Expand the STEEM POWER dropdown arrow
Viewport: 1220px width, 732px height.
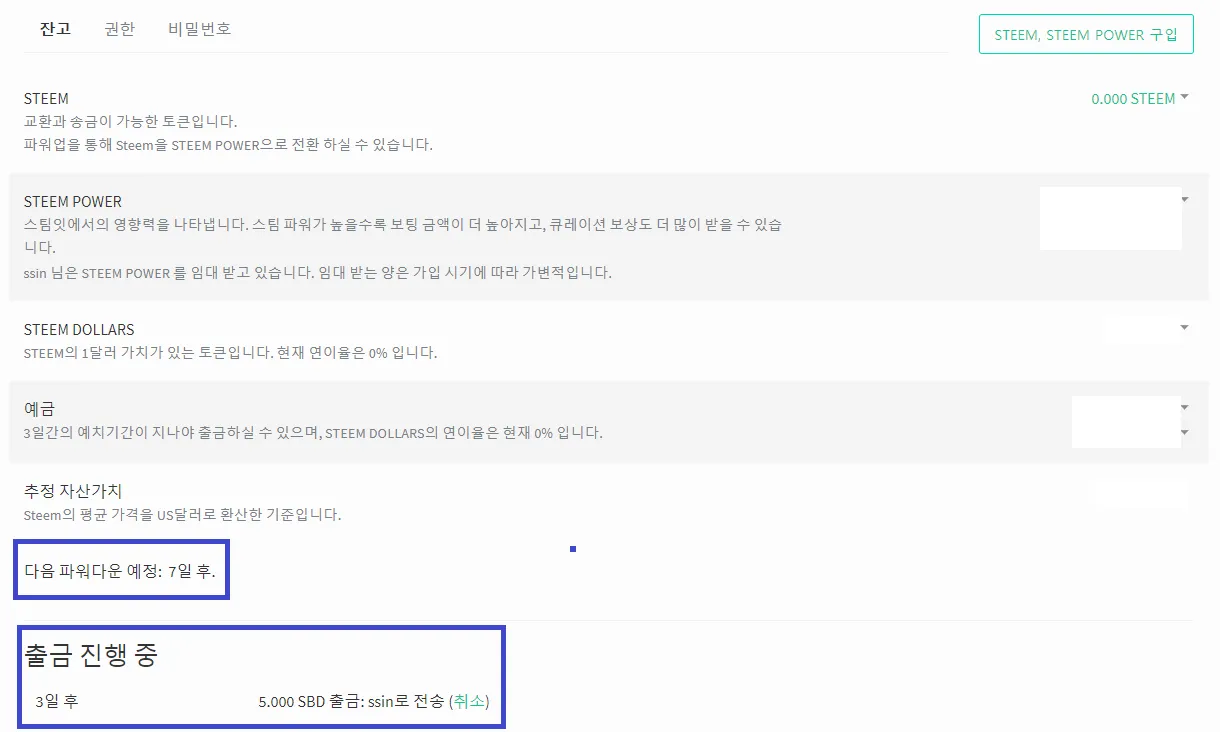pyautogui.click(x=1185, y=200)
